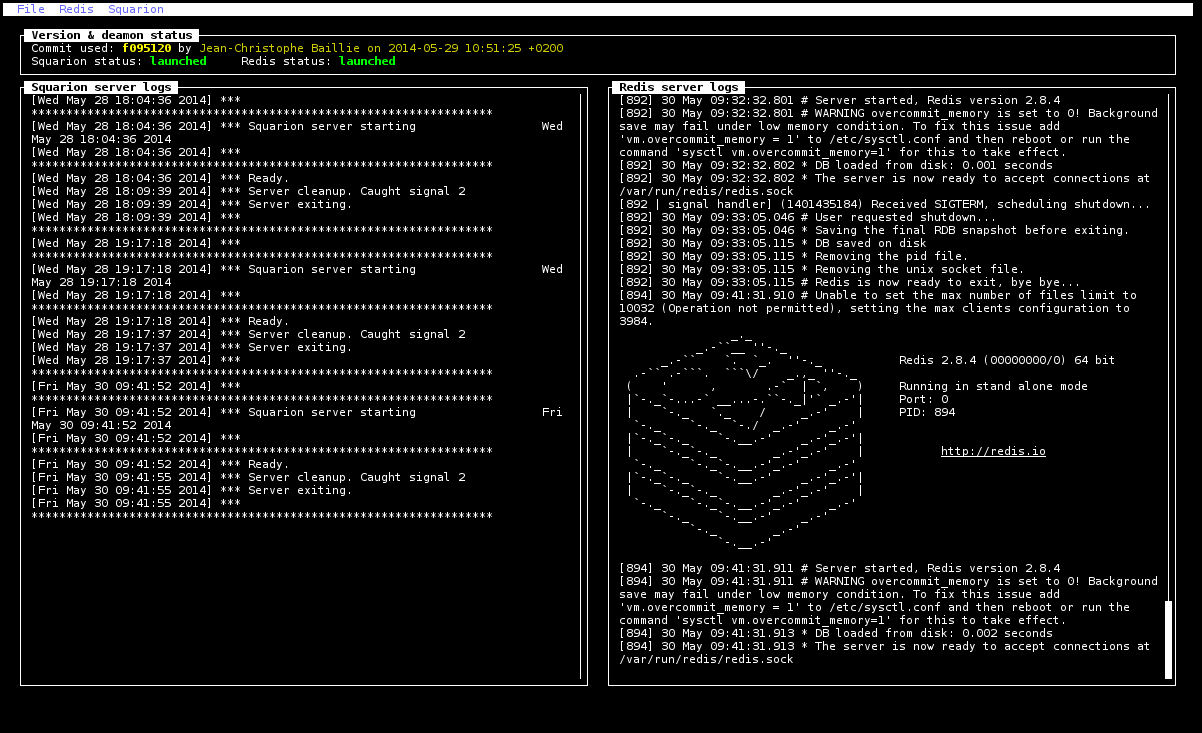Click the Redis 2.8.4 64 bit version text

1006,360
